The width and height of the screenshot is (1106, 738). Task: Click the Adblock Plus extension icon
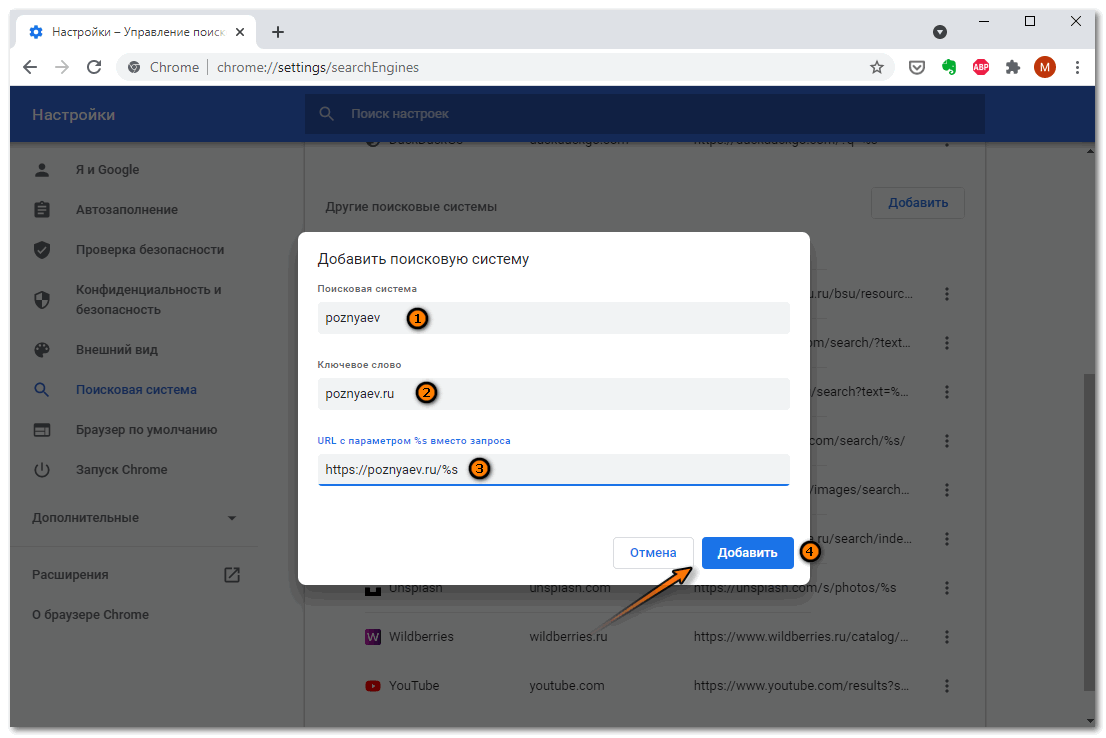[x=981, y=68]
